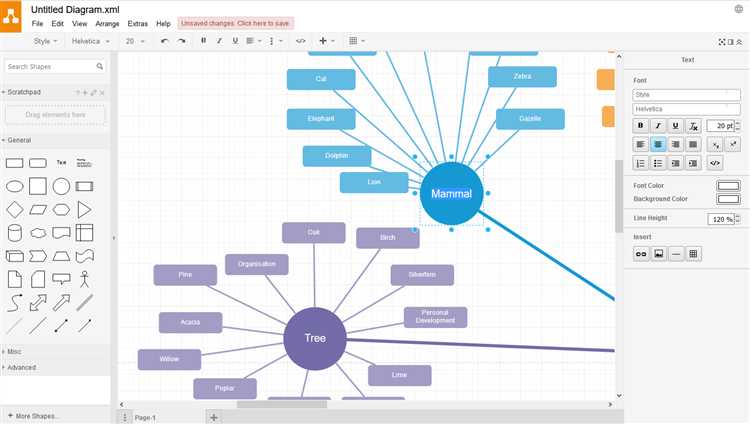Select the diamond shape in General palette

[15, 210]
